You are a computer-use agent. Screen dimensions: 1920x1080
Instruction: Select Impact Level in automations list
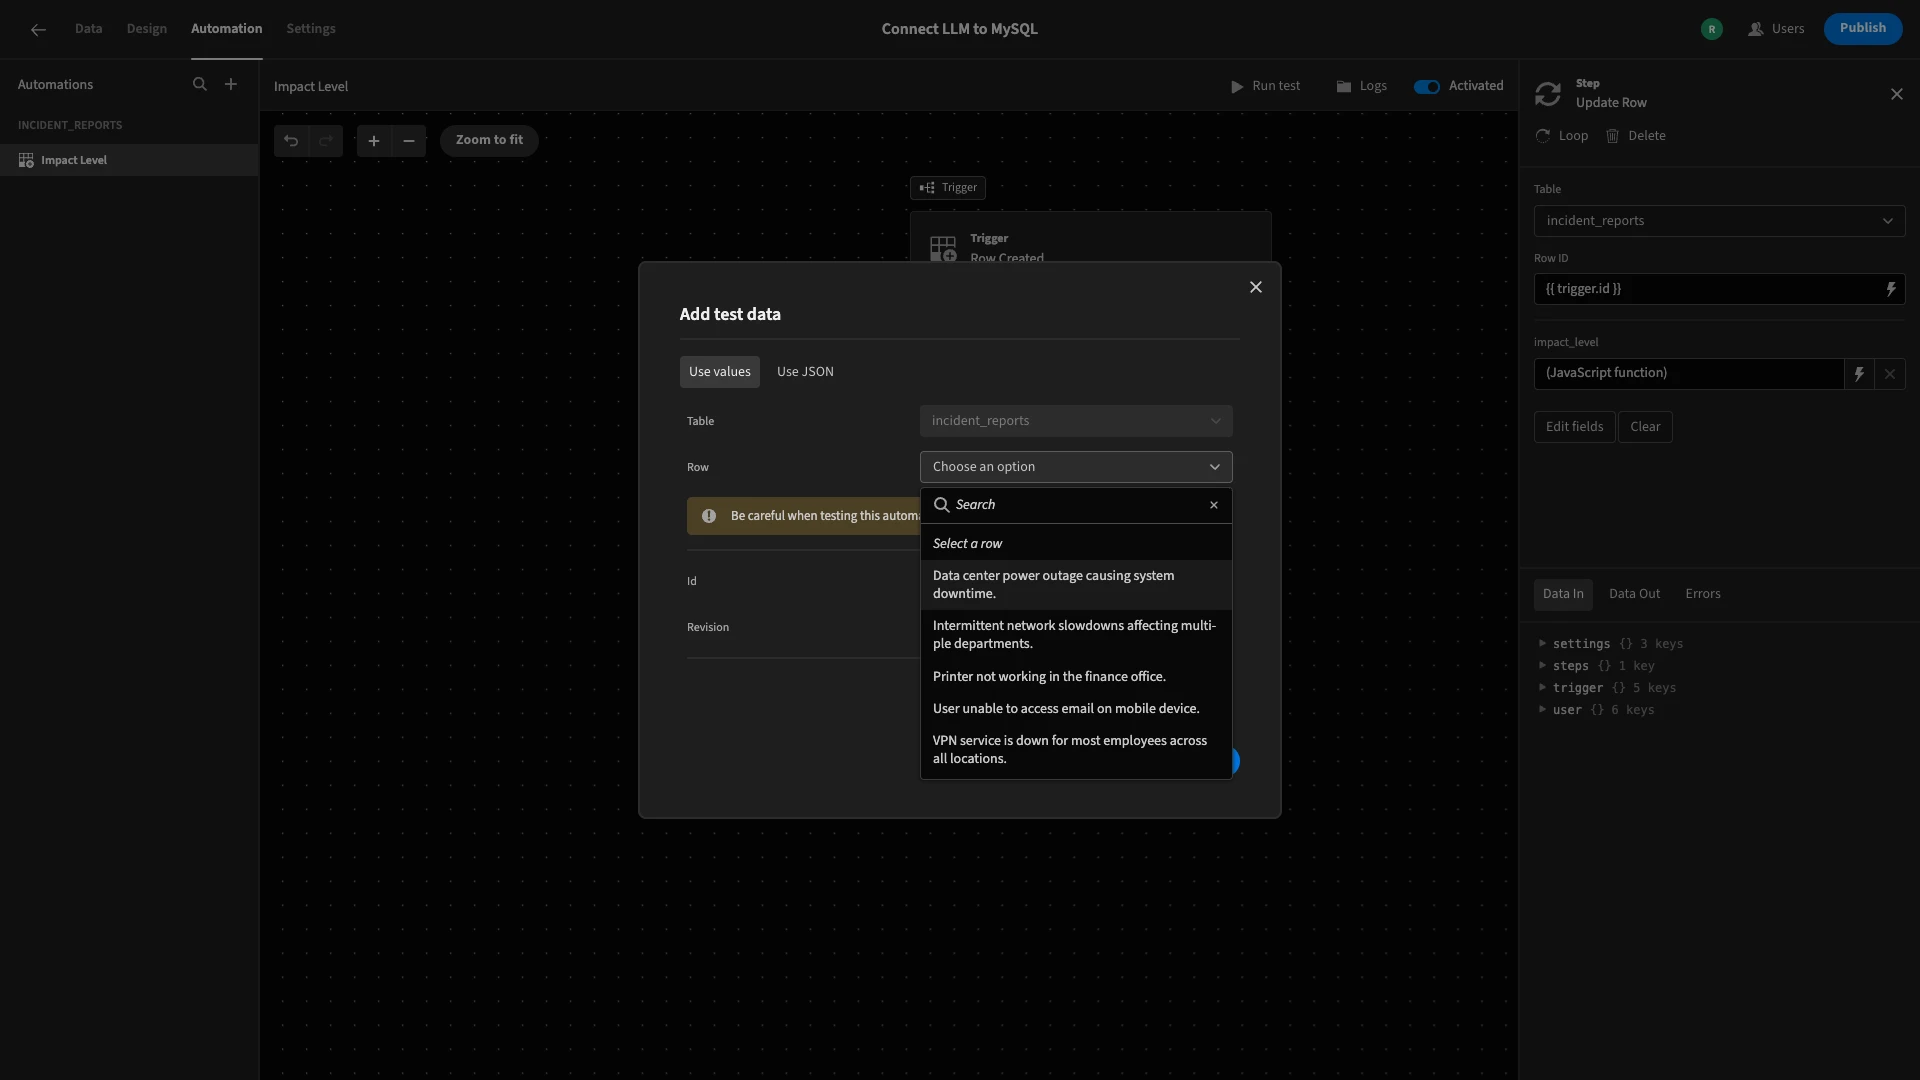[x=129, y=160]
